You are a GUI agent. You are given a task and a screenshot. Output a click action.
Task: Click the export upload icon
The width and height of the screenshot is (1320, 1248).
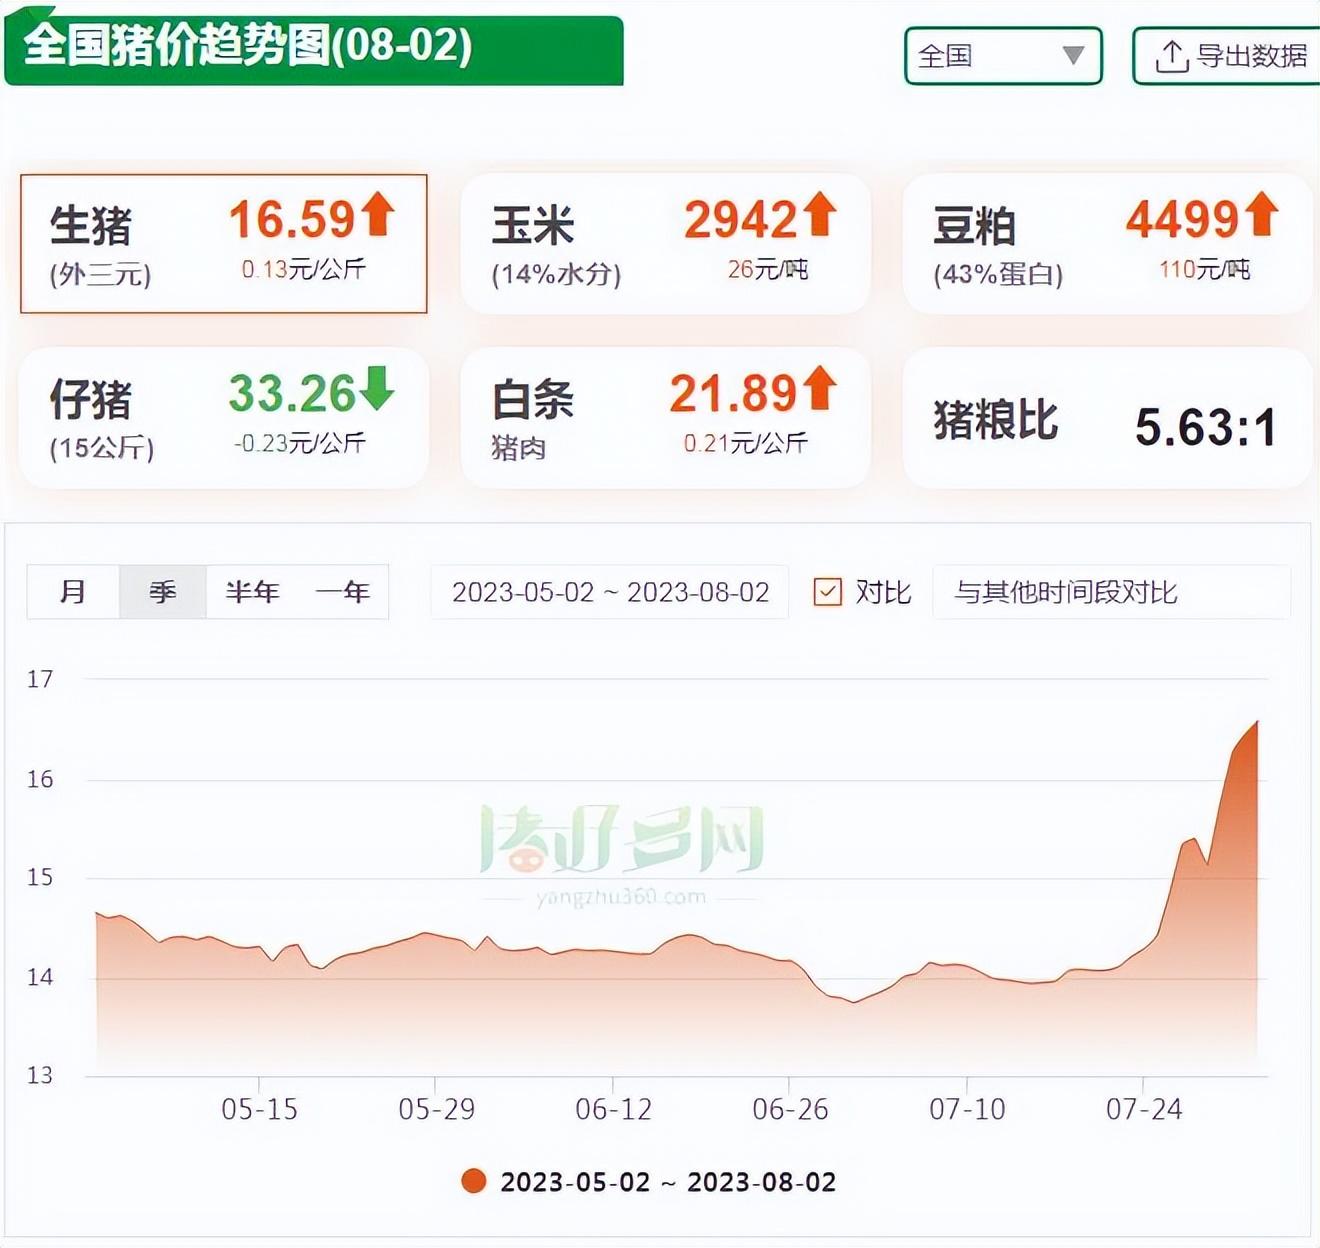click(1171, 56)
